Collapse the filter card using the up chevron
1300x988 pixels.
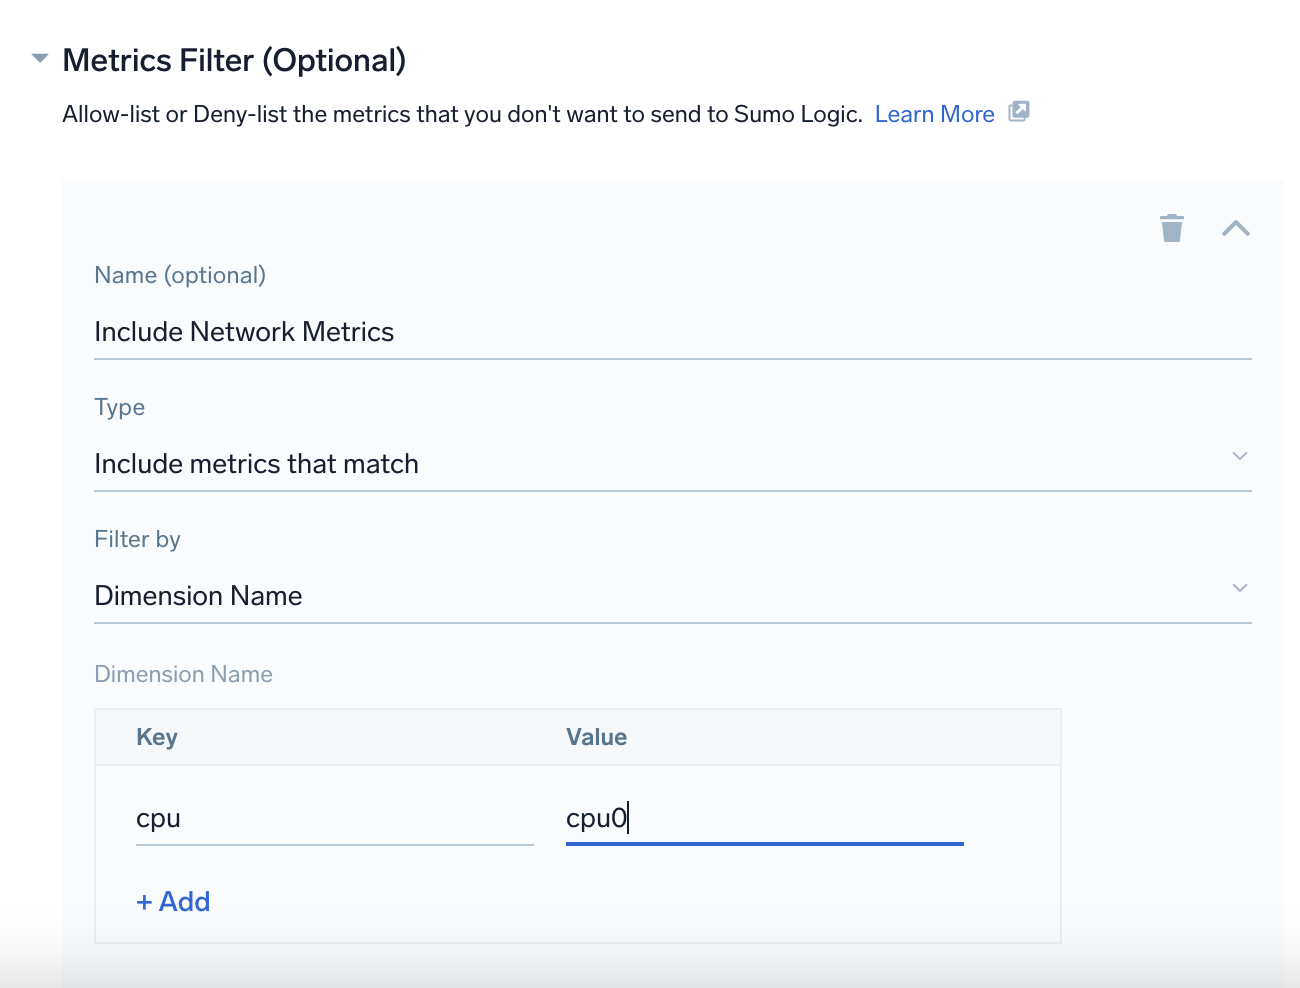pos(1235,228)
